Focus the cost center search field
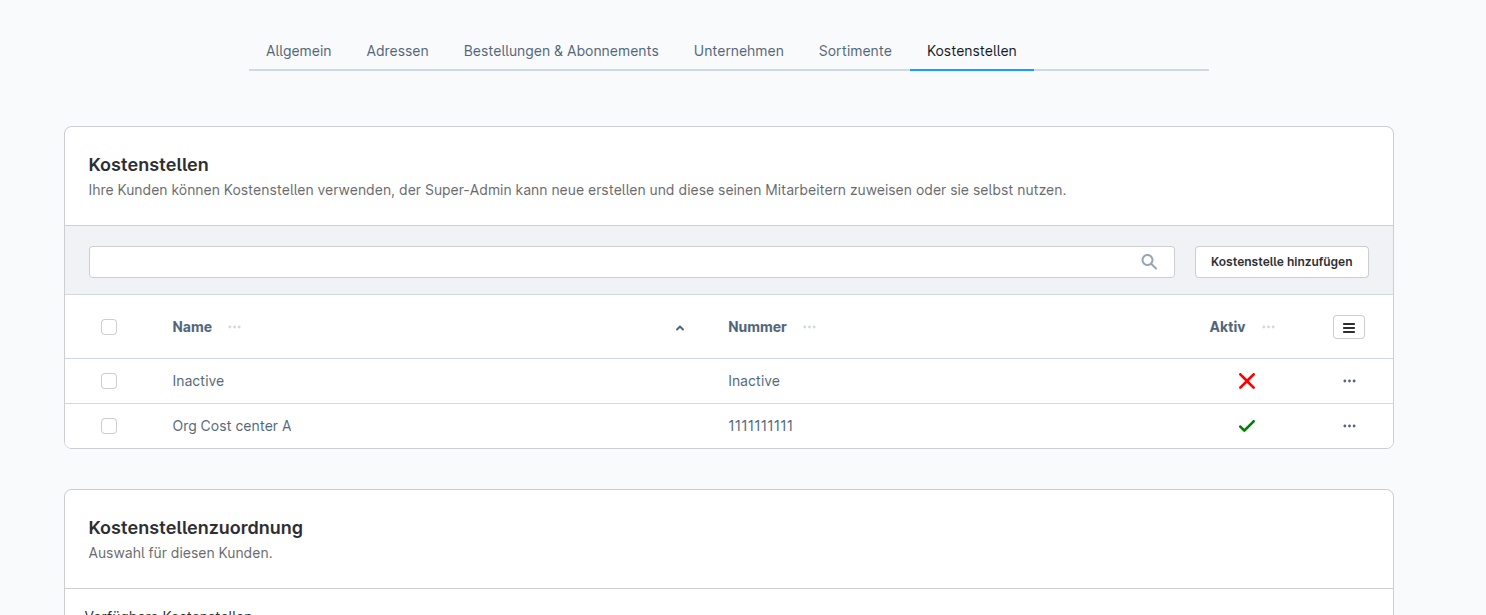Image resolution: width=1486 pixels, height=615 pixels. tap(610, 262)
